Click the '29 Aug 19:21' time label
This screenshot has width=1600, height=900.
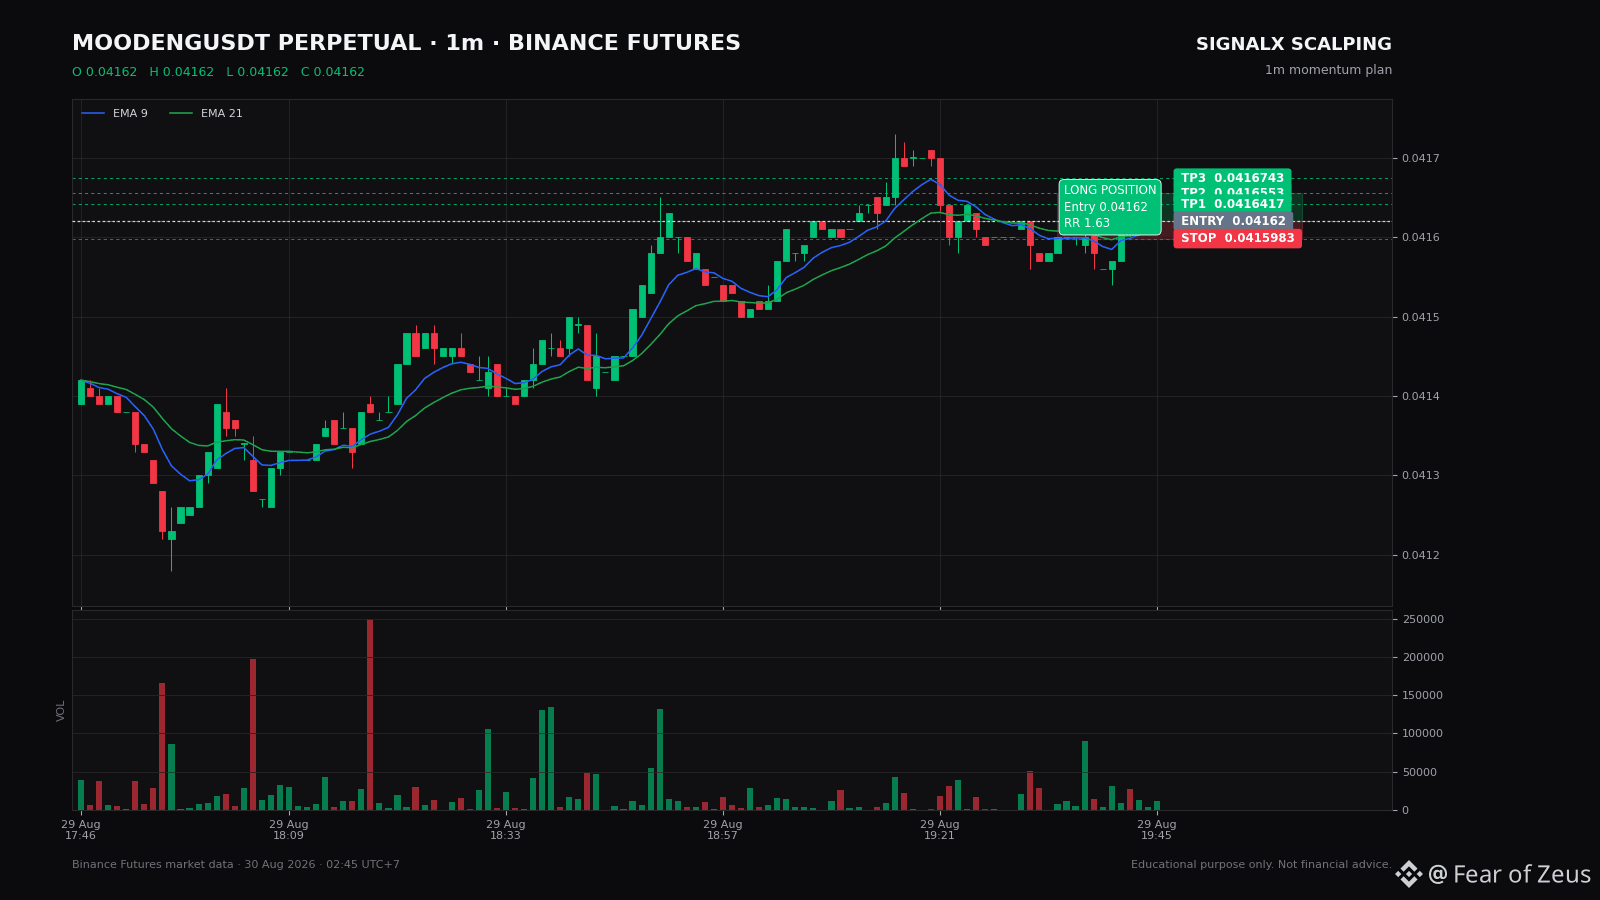(x=940, y=830)
